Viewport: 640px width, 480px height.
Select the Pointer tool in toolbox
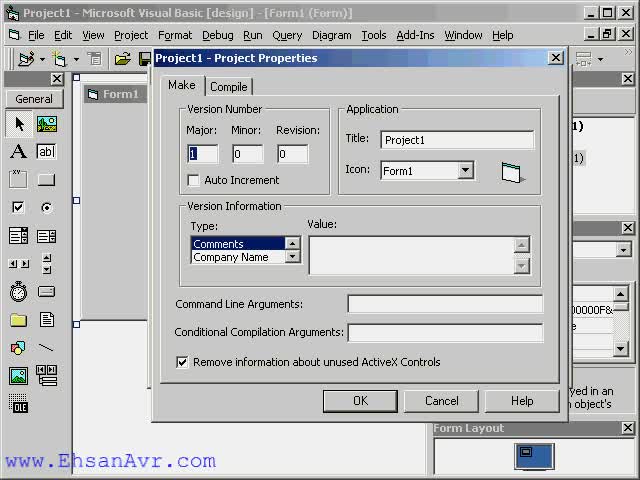click(x=19, y=124)
